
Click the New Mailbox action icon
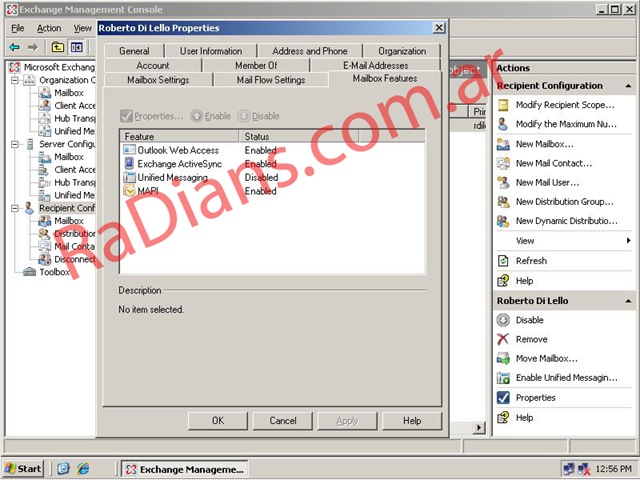coord(504,144)
